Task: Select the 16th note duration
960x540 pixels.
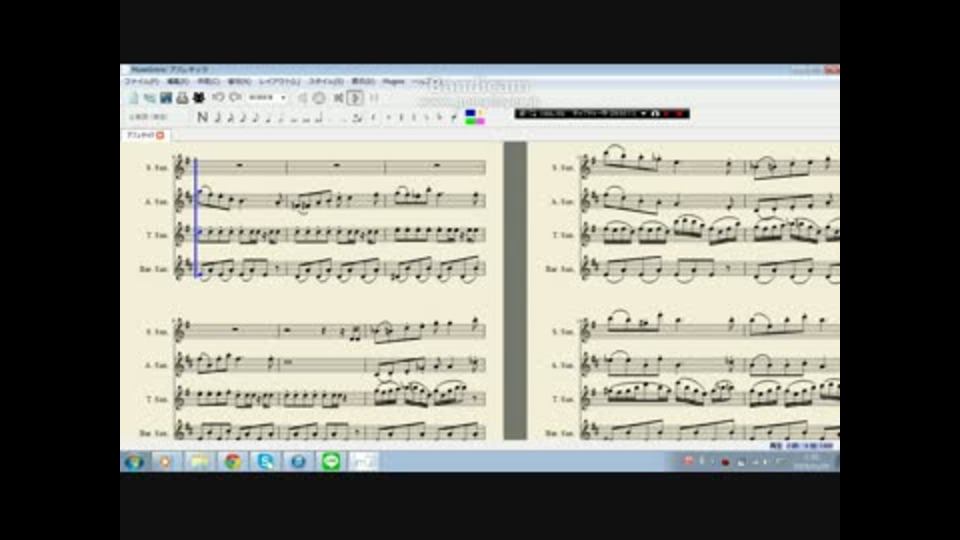Action: 242,118
